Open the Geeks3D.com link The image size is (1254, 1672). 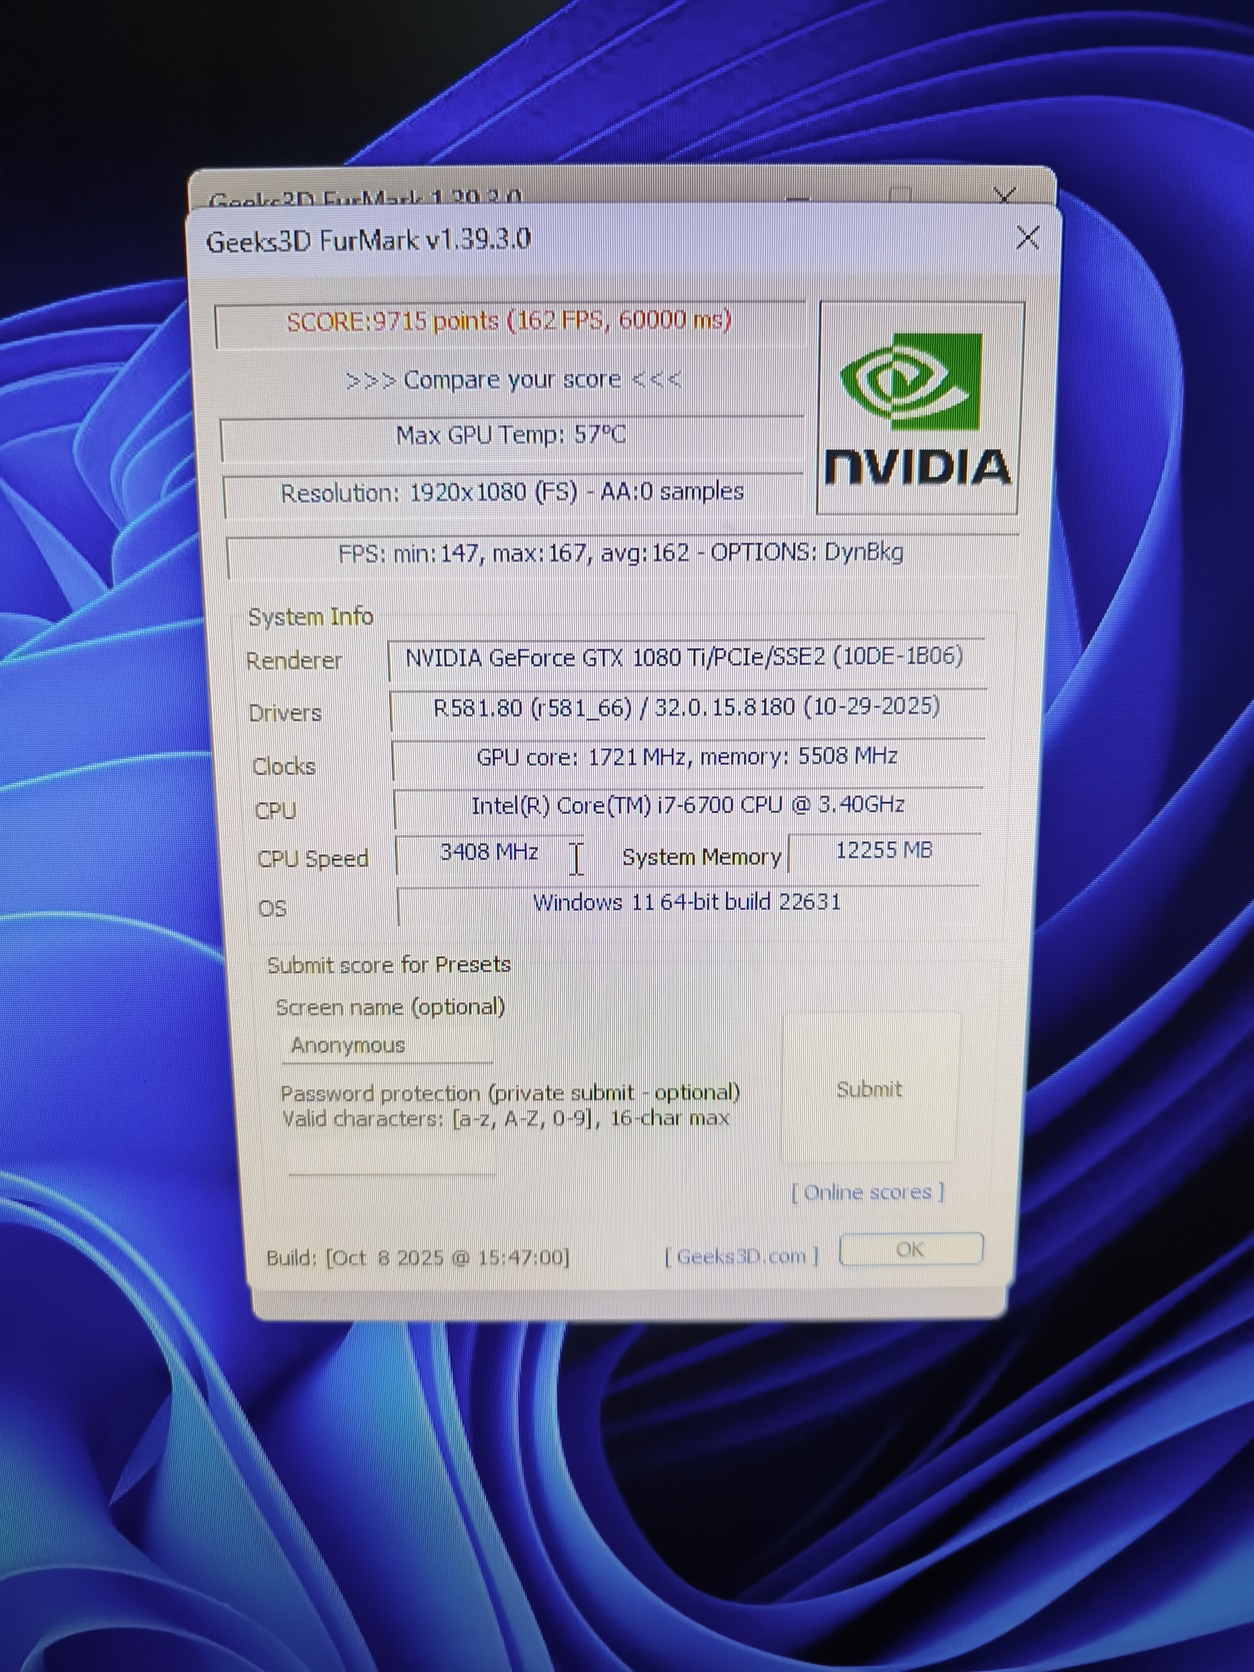coord(741,1256)
